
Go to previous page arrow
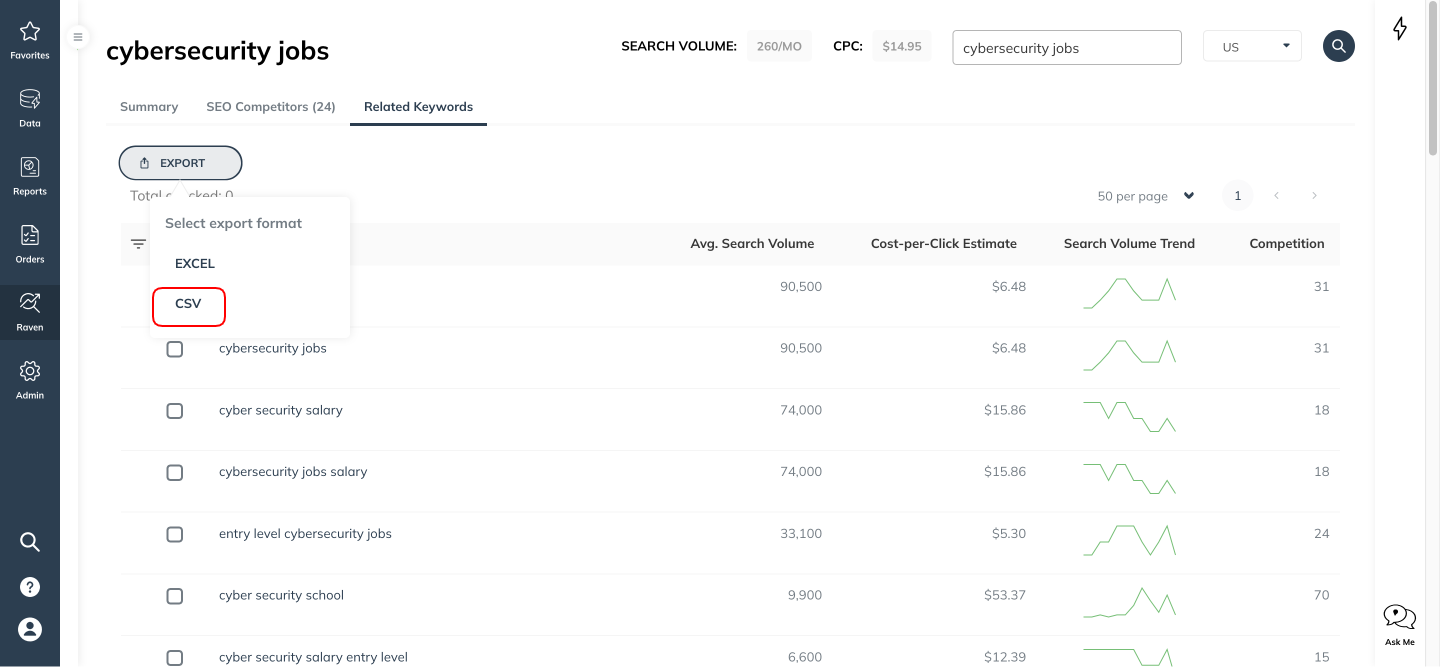click(x=1276, y=196)
